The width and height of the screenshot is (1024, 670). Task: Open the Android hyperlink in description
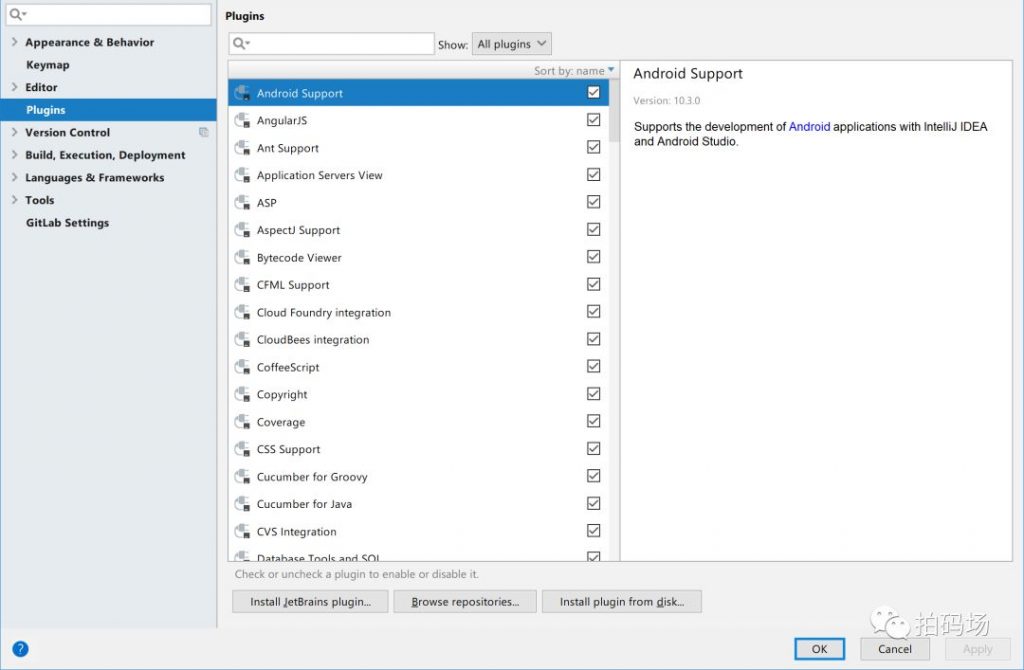pyautogui.click(x=809, y=127)
